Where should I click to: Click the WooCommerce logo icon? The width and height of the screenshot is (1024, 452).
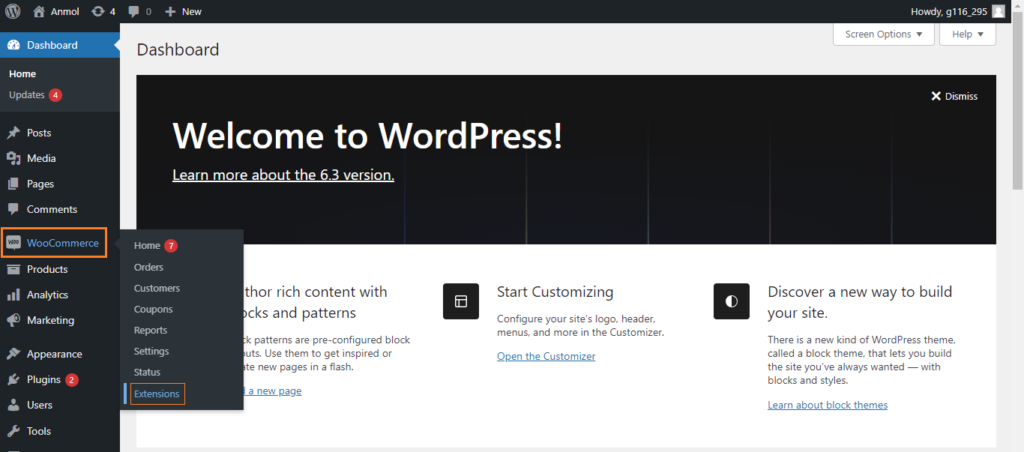pyautogui.click(x=14, y=243)
